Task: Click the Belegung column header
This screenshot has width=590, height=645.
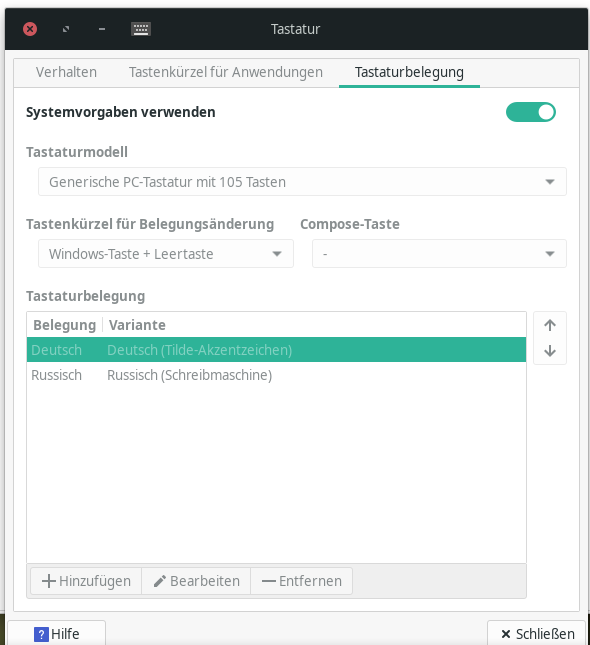Action: (x=65, y=325)
